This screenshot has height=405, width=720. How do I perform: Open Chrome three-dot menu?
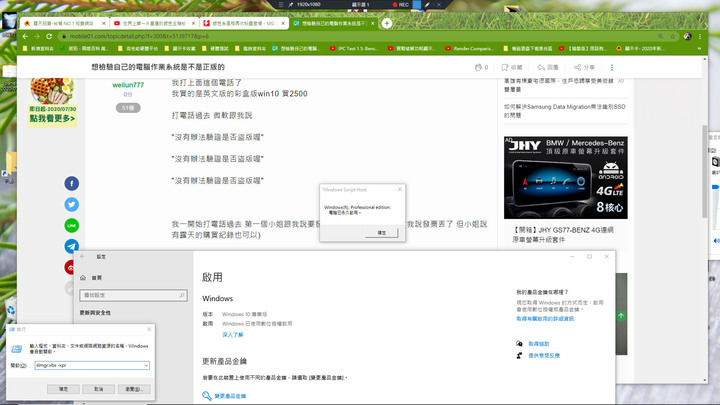(700, 36)
